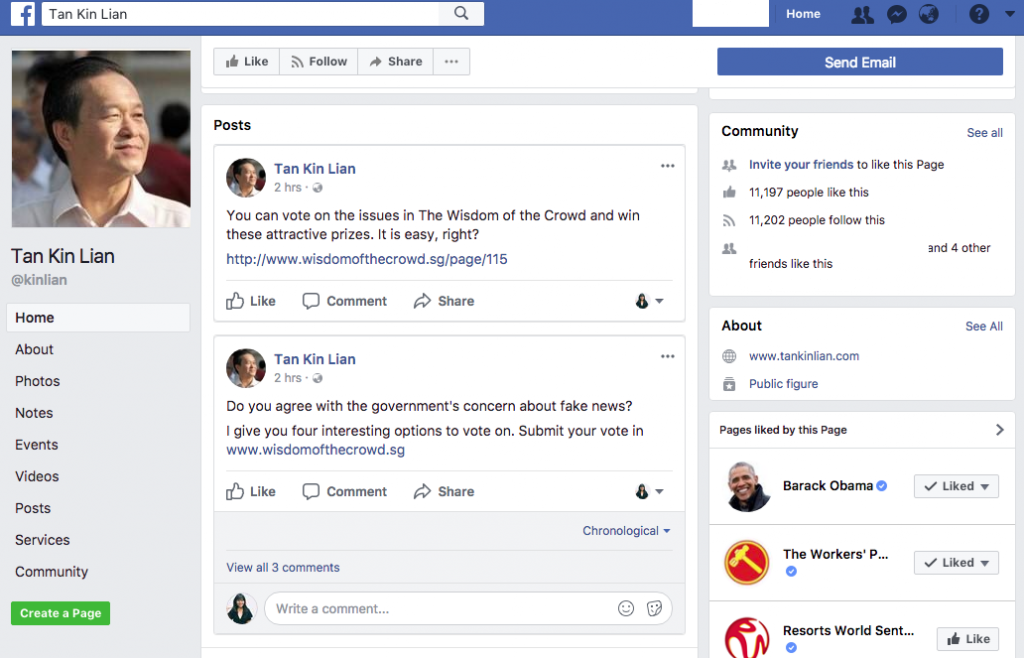Toggle Follow for Tan Kin Lian page
The width and height of the screenshot is (1024, 658).
click(x=319, y=61)
